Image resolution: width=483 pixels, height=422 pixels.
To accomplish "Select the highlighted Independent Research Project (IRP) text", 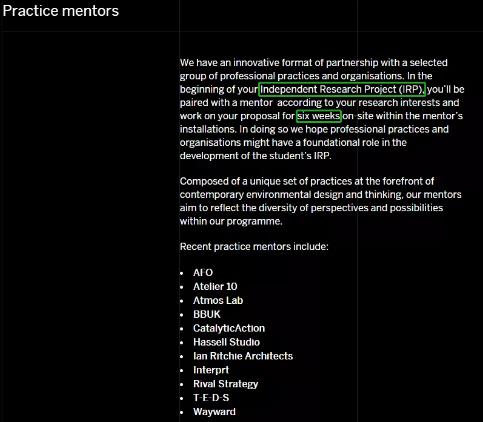I will coord(342,89).
